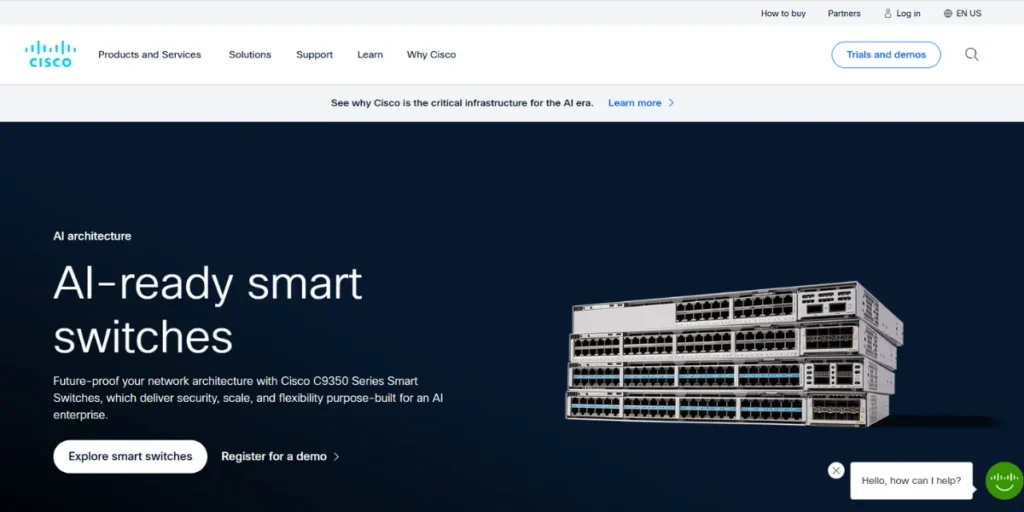This screenshot has width=1024, height=512.
Task: Click the Partners link
Action: [x=844, y=13]
